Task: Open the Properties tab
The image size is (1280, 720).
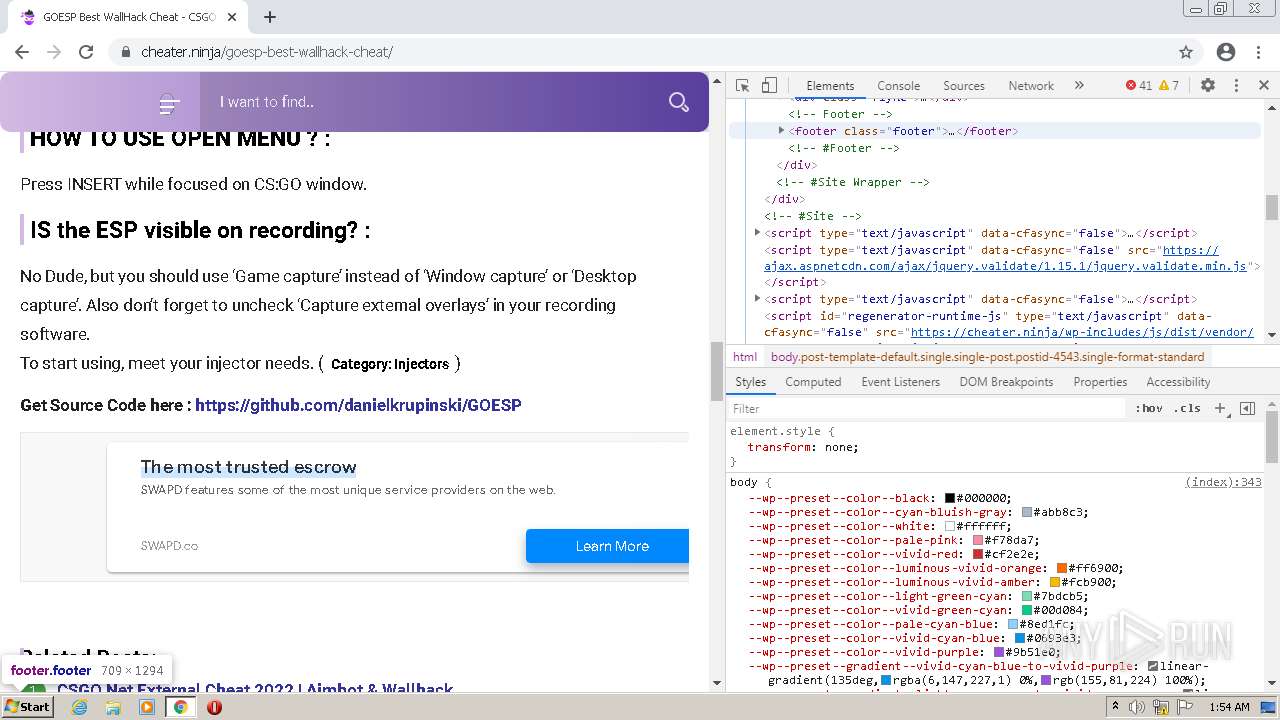Action: [x=1100, y=382]
